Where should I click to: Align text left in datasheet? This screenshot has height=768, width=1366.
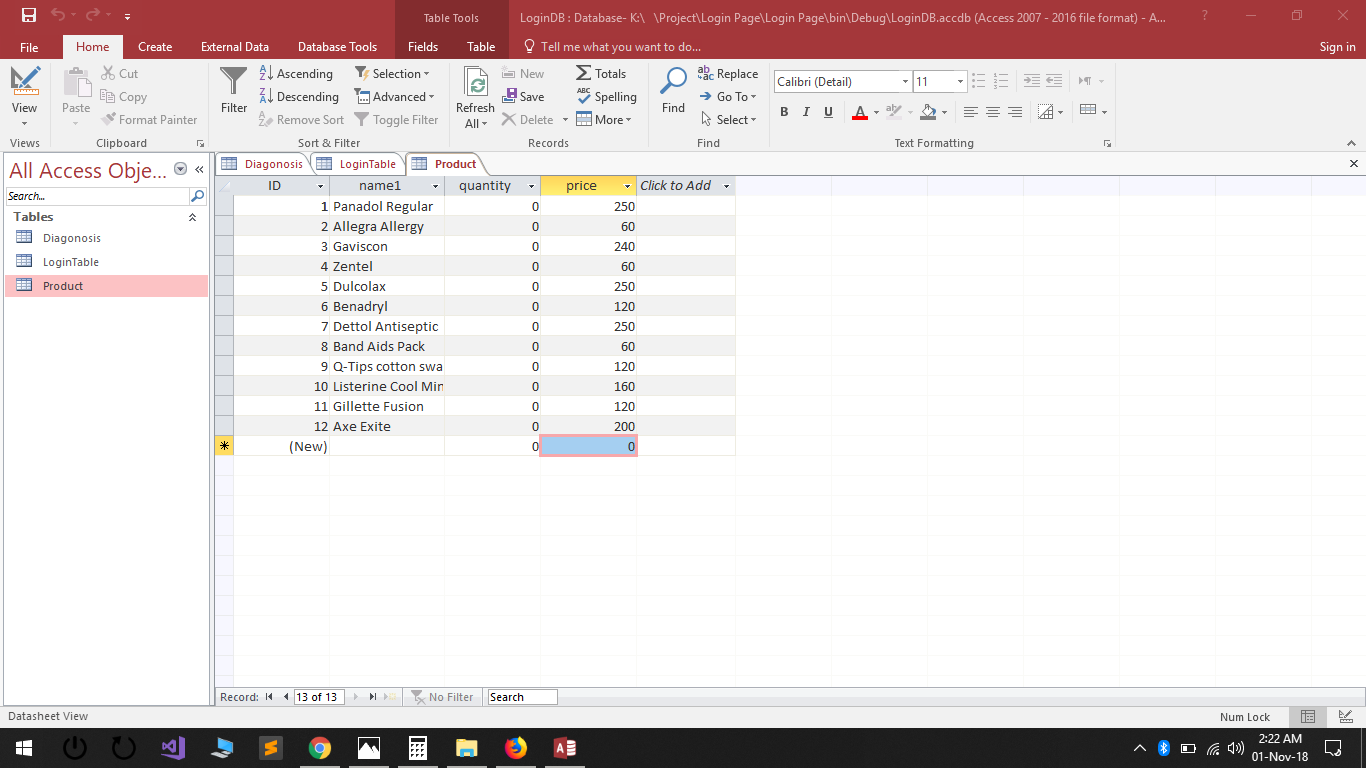[970, 112]
